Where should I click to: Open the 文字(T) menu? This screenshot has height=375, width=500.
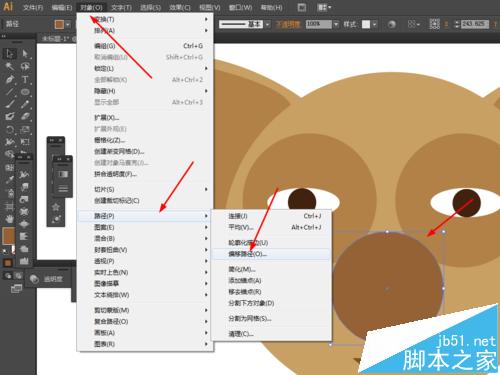[x=121, y=7]
